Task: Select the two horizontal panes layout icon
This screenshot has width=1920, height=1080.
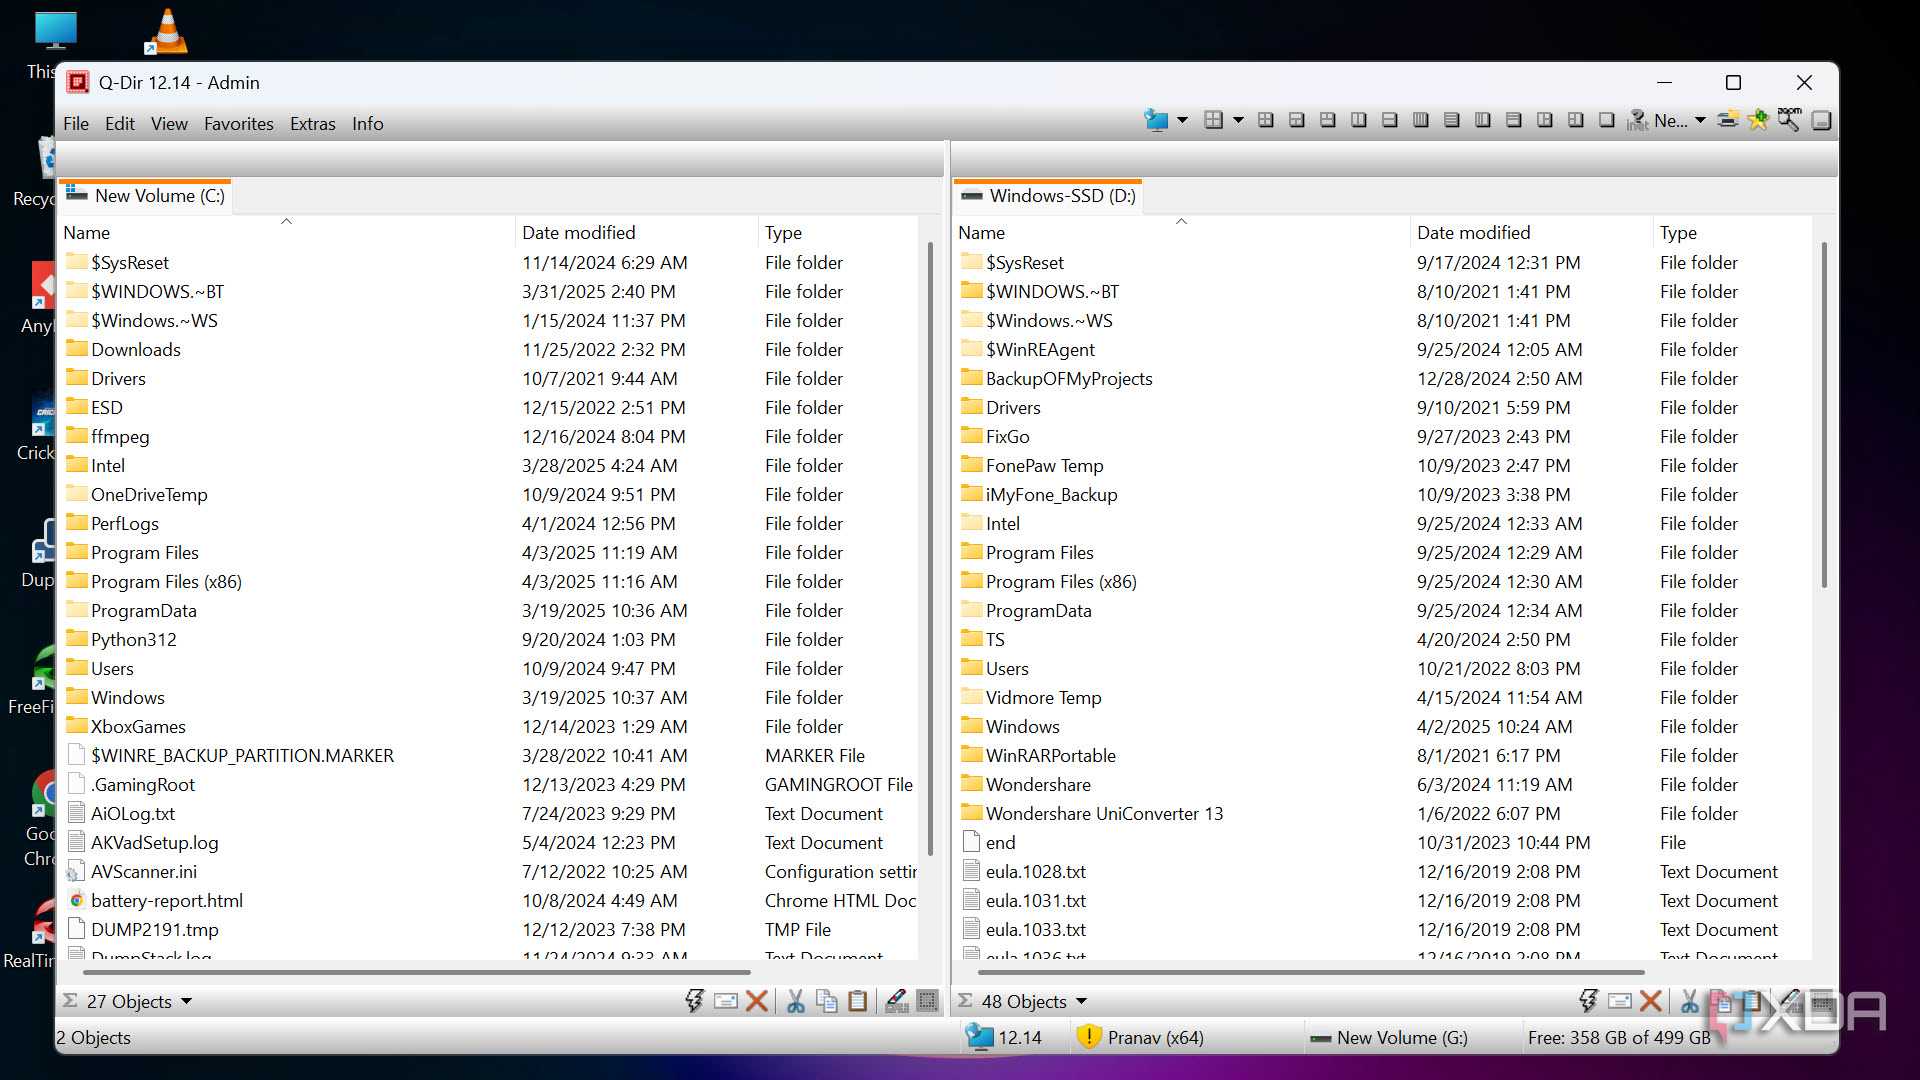Action: (x=1389, y=120)
